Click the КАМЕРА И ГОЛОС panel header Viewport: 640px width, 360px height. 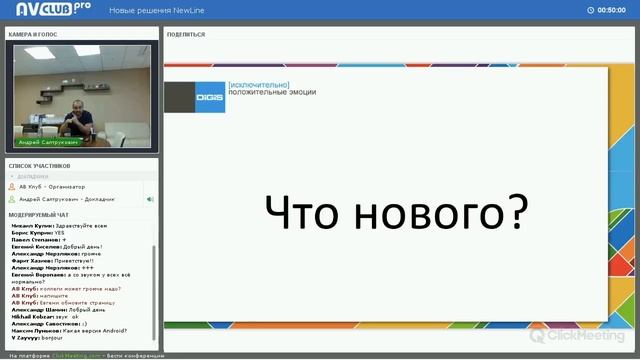(33, 35)
